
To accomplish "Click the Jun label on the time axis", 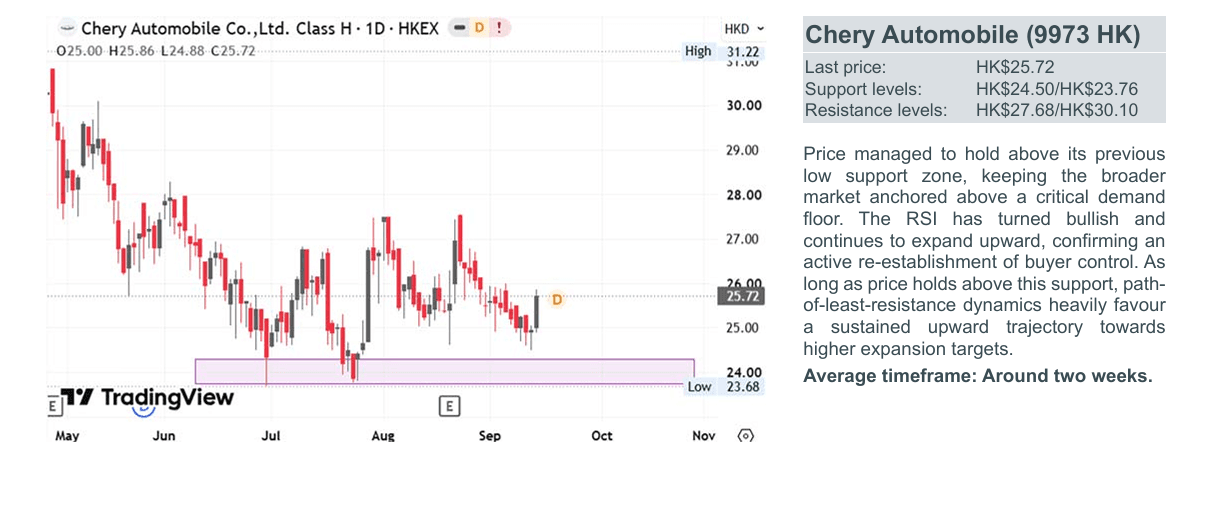I will (x=164, y=436).
